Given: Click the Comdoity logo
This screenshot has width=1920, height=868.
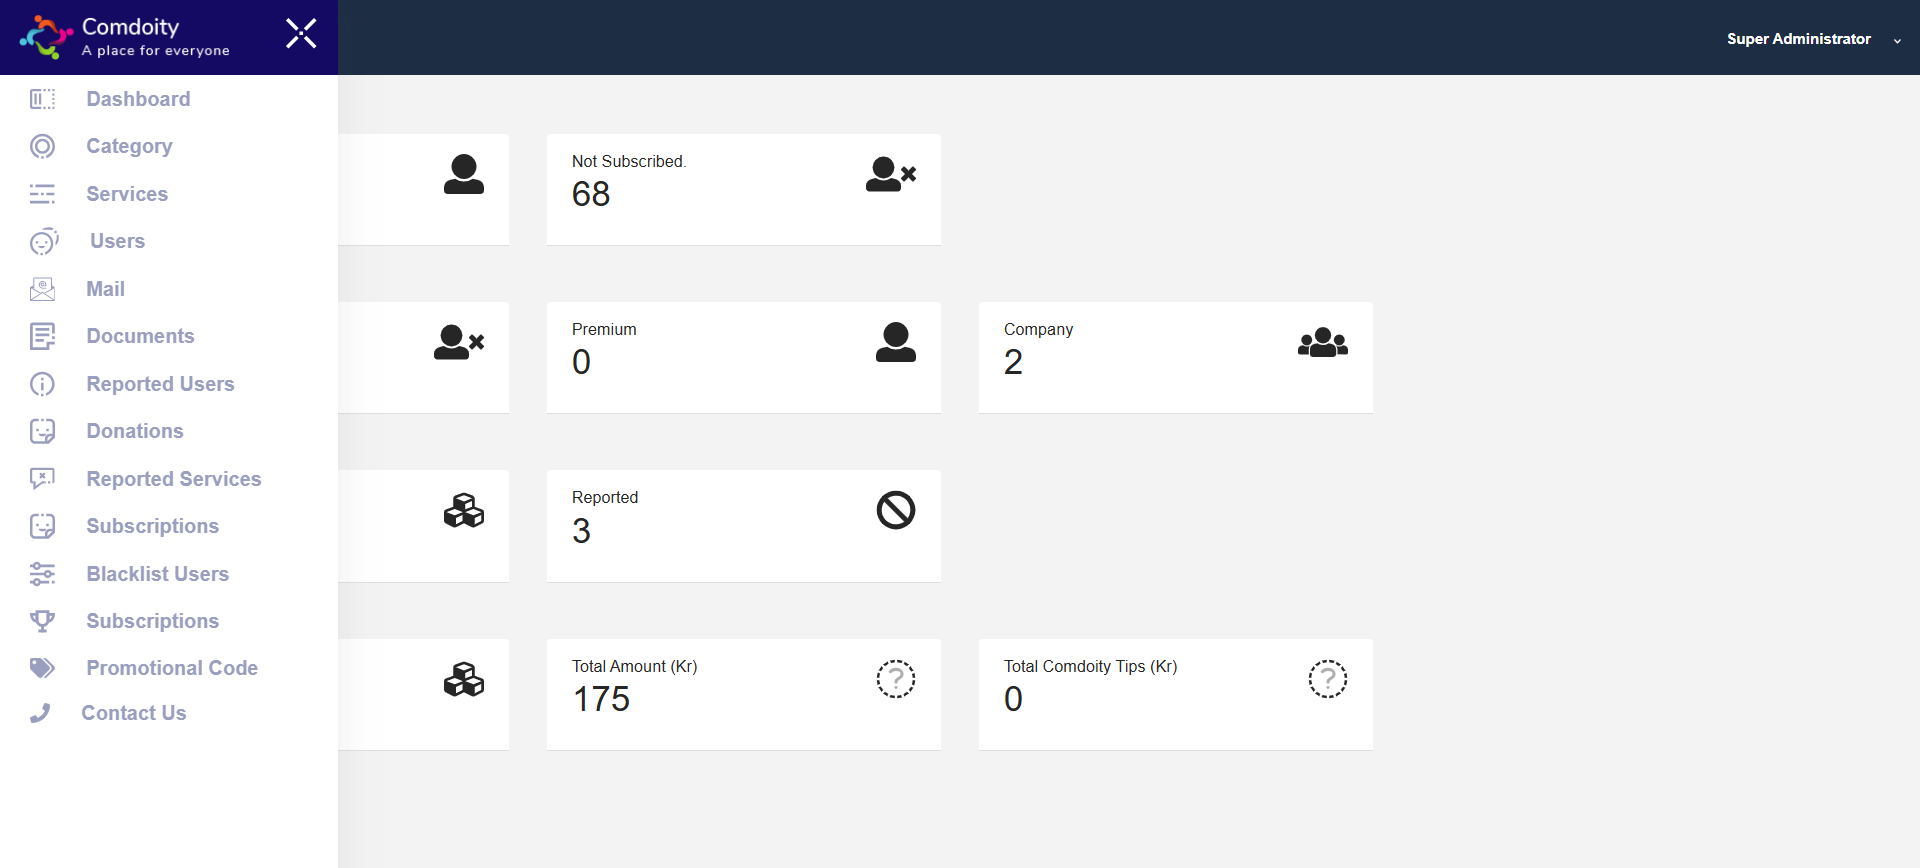Looking at the screenshot, I should coord(46,37).
